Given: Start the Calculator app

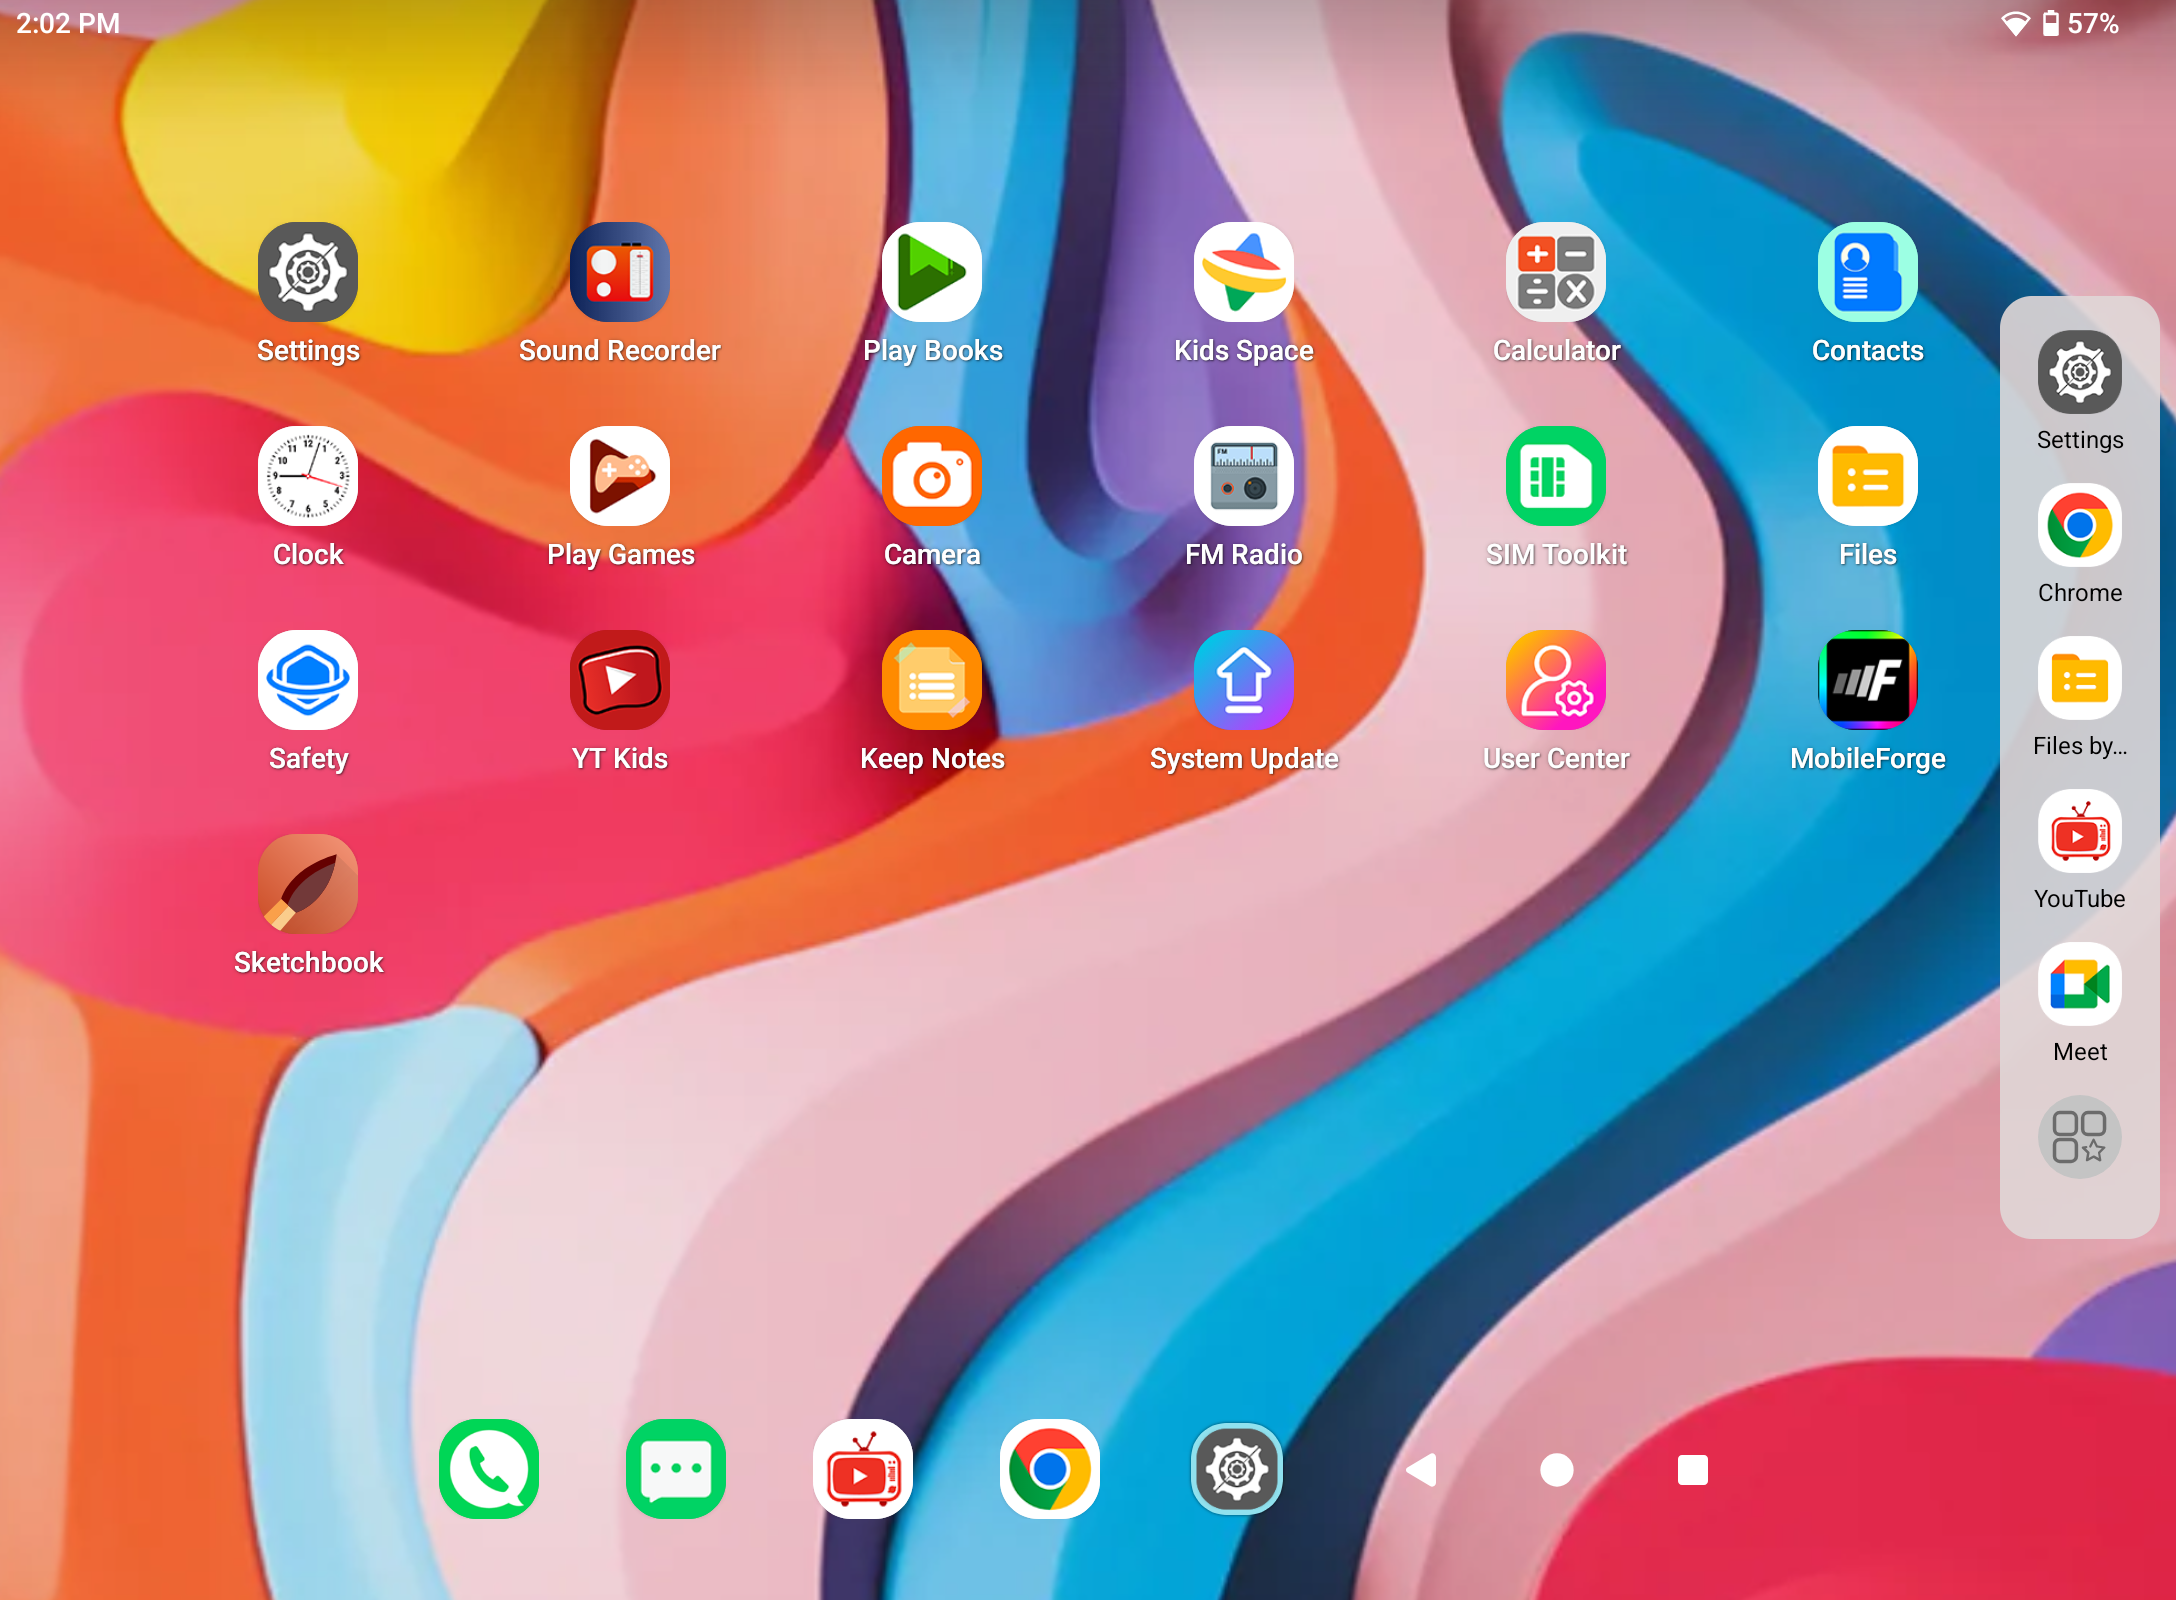Looking at the screenshot, I should [x=1556, y=273].
